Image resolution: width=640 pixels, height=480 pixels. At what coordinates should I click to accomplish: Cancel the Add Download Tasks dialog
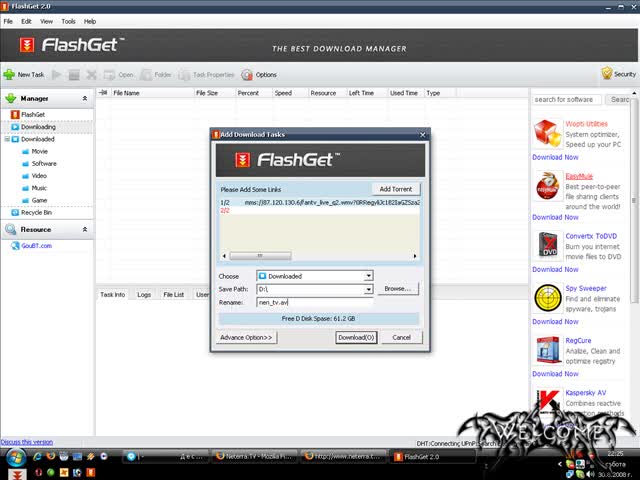click(402, 338)
